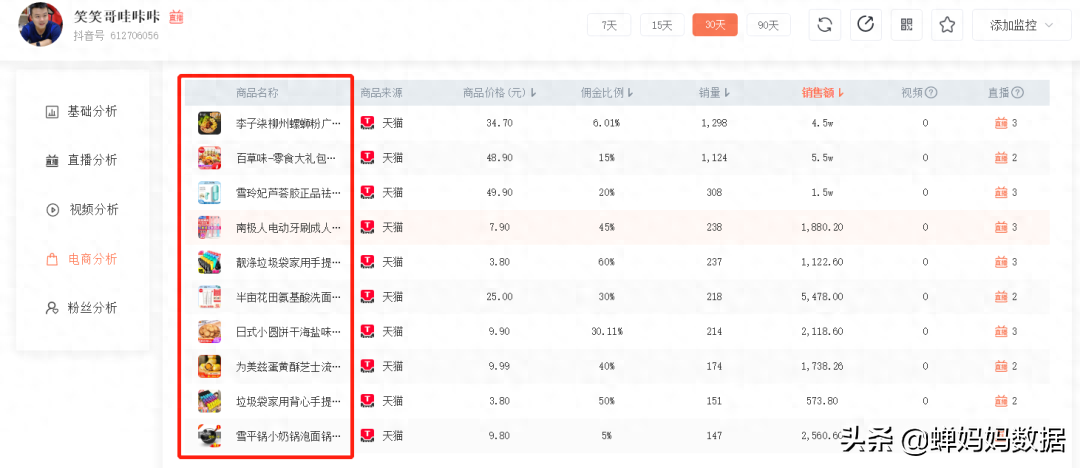Select the 15天 time range
This screenshot has width=1080, height=468.
pyautogui.click(x=662, y=25)
